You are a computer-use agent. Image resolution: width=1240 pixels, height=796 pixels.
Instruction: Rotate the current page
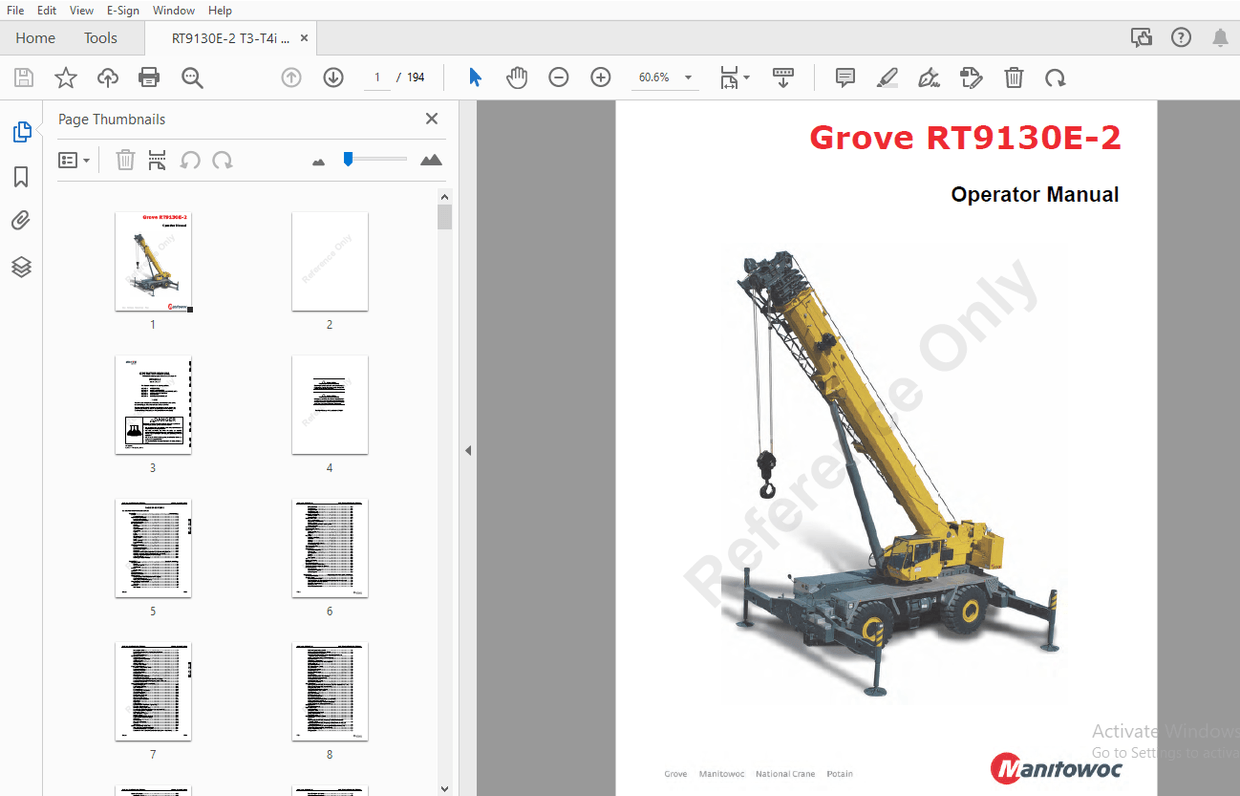tap(1055, 77)
